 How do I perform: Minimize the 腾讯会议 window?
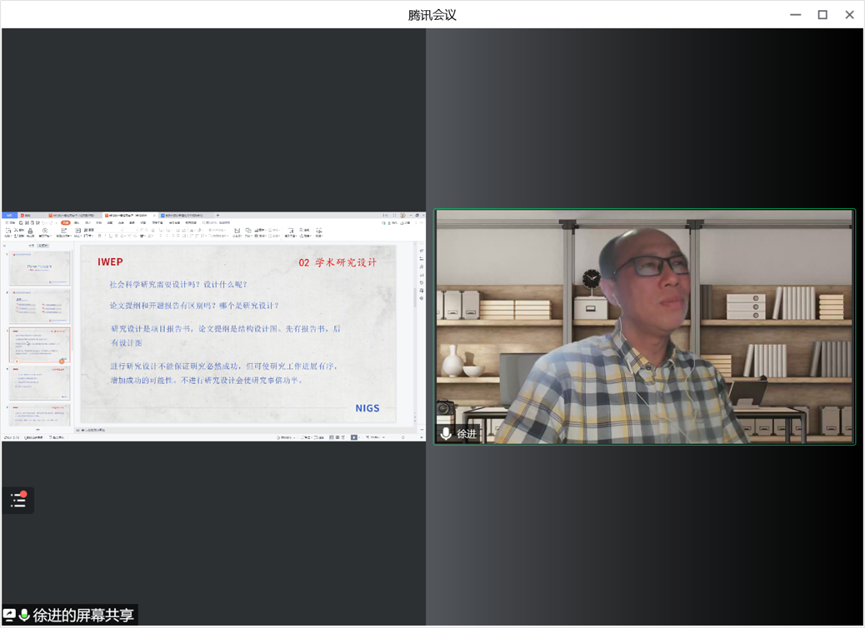[795, 14]
